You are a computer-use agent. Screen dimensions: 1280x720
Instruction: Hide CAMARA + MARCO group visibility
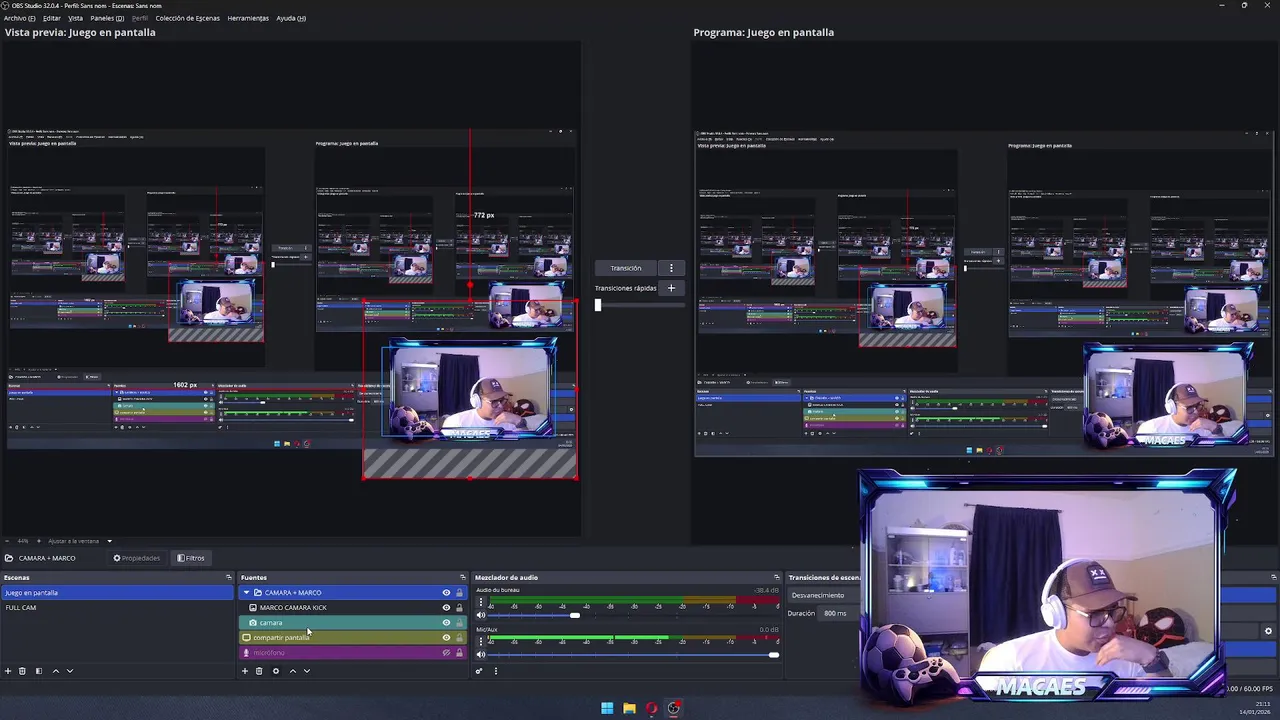pos(446,593)
